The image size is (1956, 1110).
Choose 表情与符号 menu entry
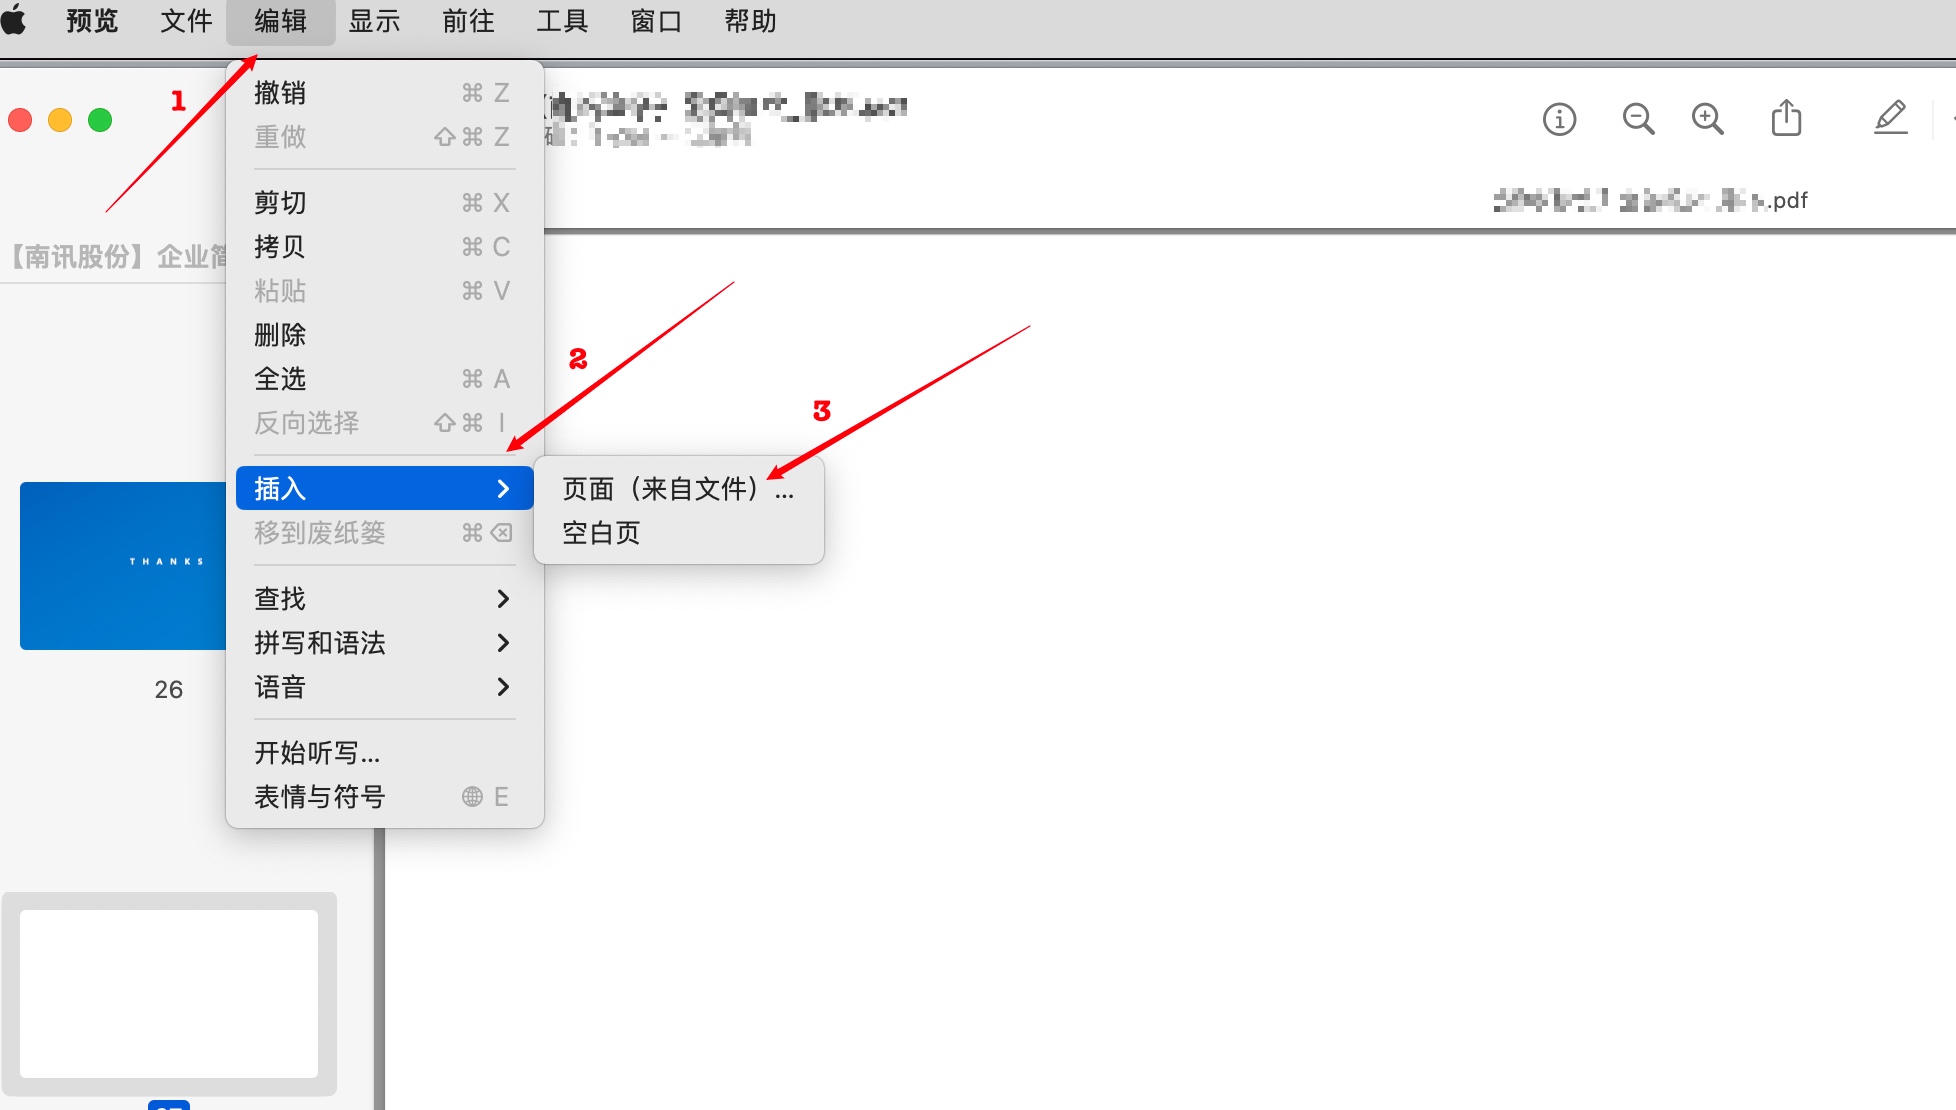pos(385,797)
